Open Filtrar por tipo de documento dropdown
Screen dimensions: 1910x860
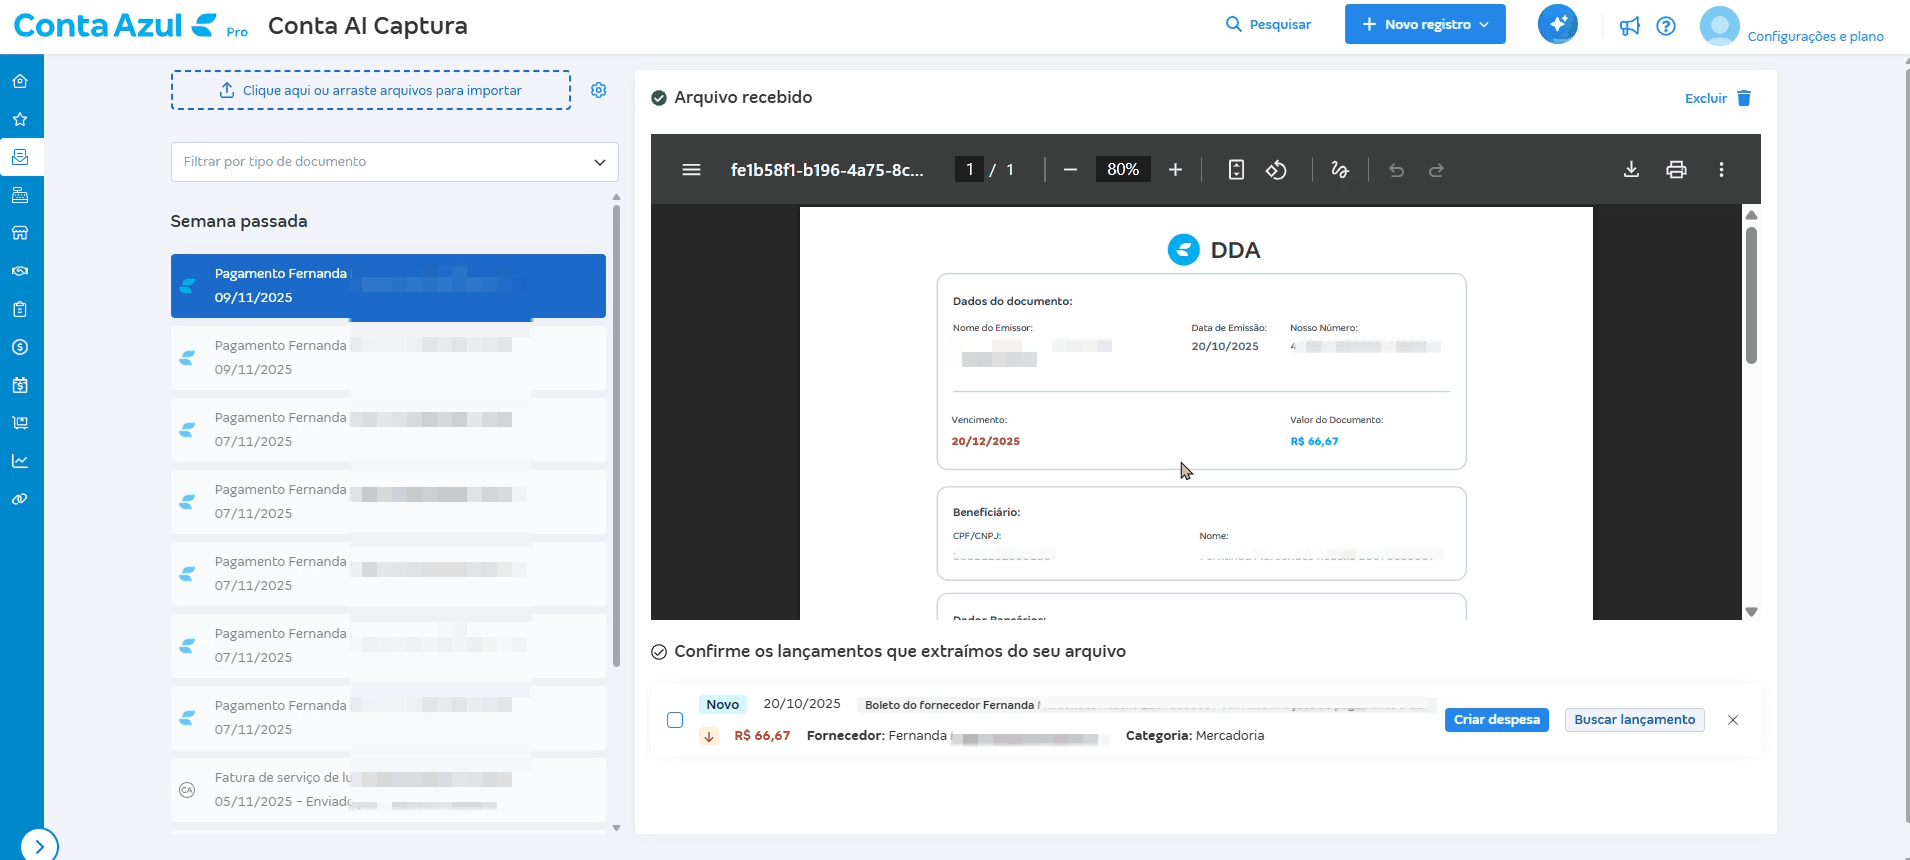(x=394, y=162)
